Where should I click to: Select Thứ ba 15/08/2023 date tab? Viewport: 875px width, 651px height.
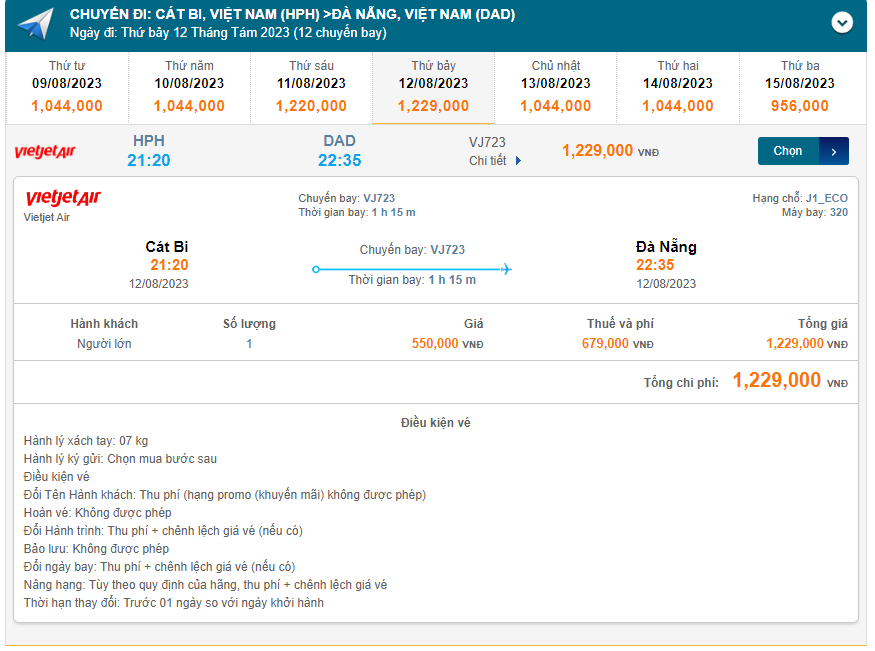click(x=799, y=86)
